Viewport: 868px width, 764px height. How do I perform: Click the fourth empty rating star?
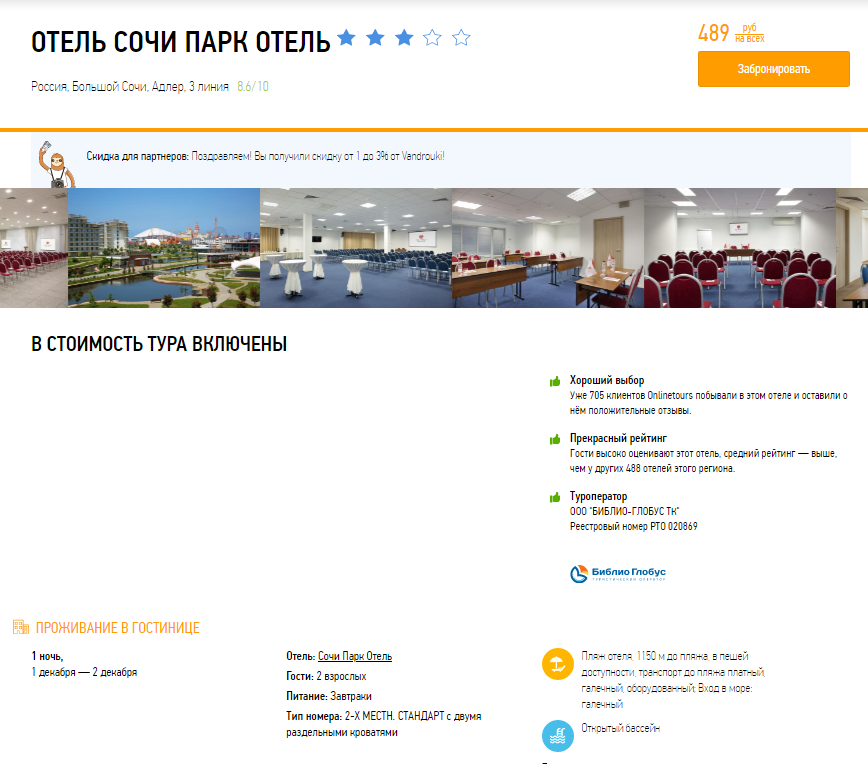pyautogui.click(x=432, y=38)
